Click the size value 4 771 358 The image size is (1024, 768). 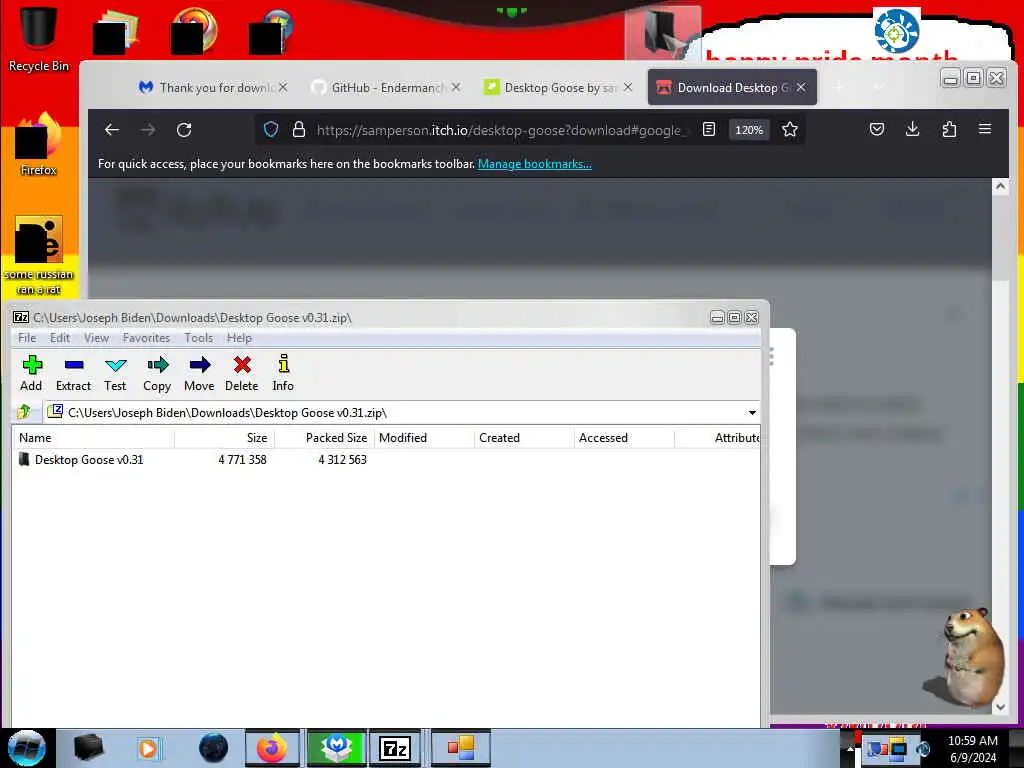[242, 460]
